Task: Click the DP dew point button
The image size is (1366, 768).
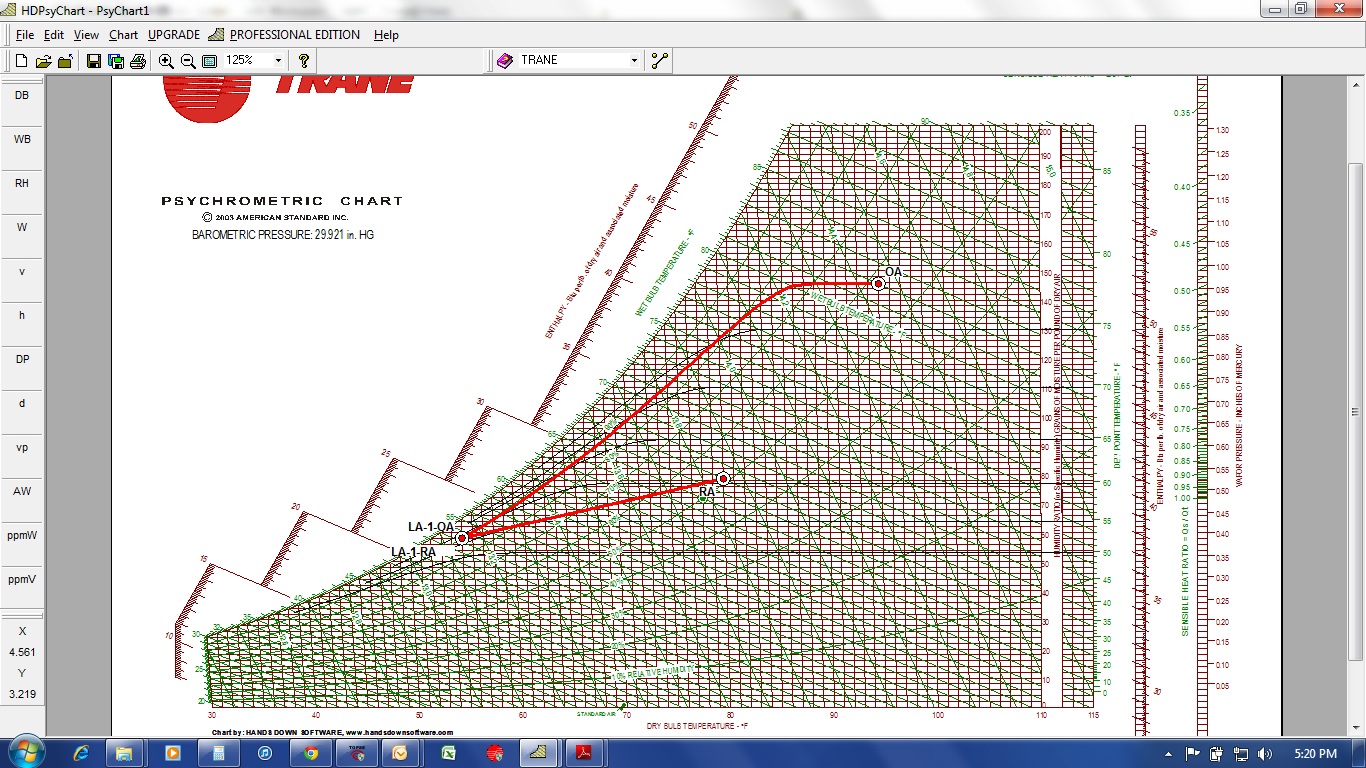Action: point(21,359)
